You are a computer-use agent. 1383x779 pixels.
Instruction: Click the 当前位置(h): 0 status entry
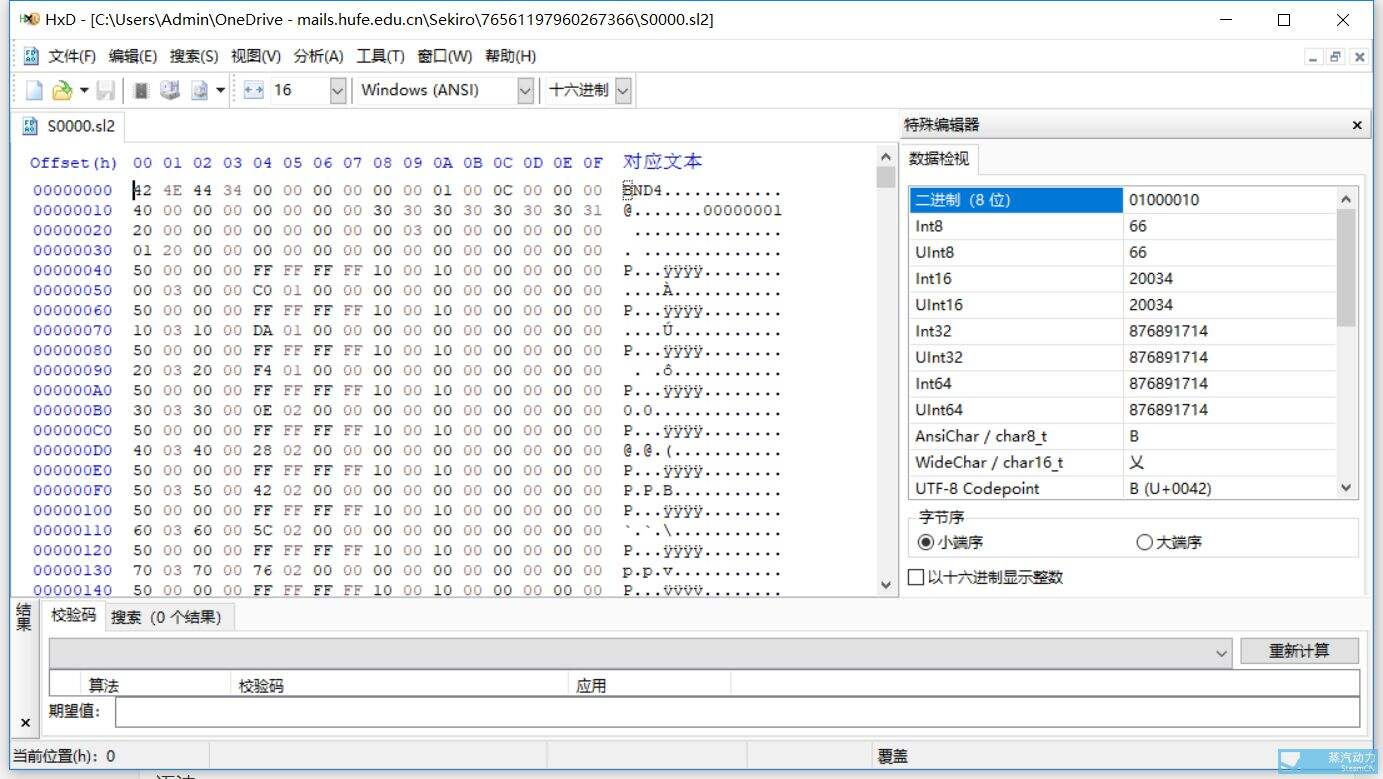point(63,756)
